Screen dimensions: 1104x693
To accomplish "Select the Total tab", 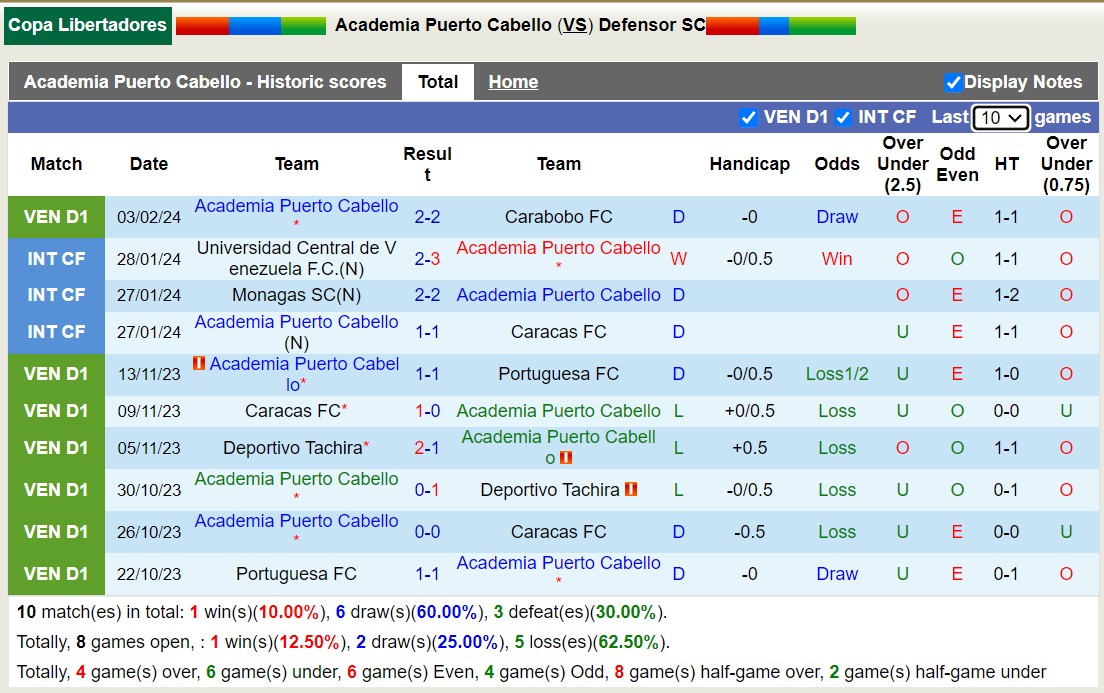I will point(438,83).
